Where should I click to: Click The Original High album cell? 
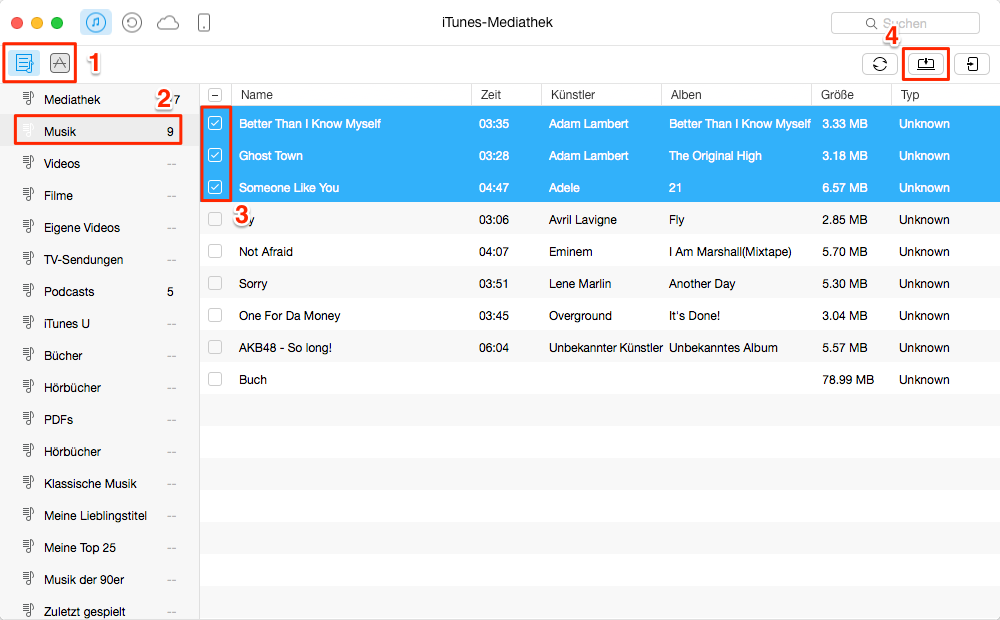715,156
